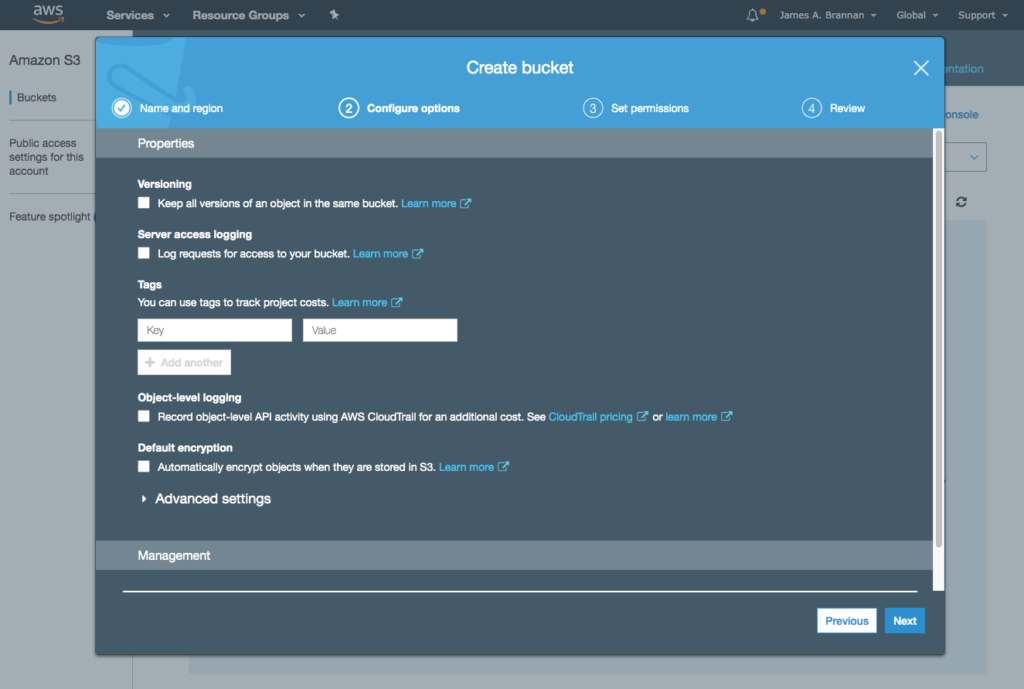This screenshot has width=1024, height=689.
Task: Click external link icon beside Default encryption Learn more
Action: (x=504, y=467)
